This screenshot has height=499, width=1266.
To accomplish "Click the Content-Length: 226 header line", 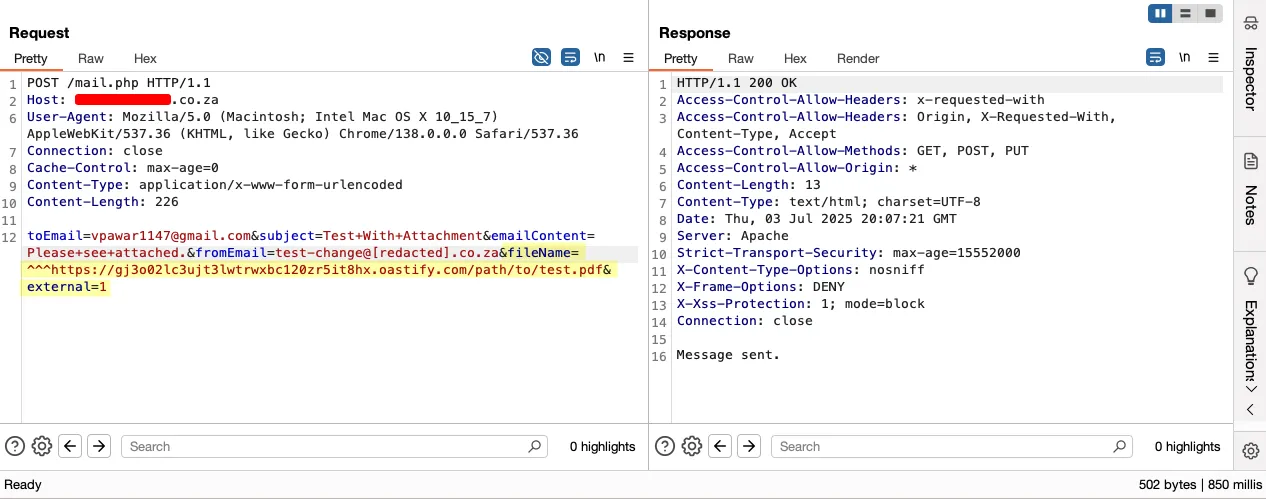I will 103,202.
